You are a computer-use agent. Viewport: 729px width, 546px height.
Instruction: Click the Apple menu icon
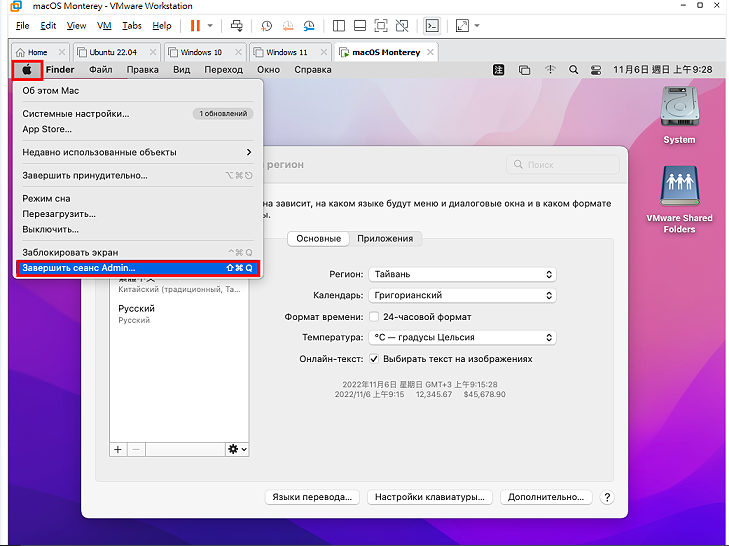[27, 70]
